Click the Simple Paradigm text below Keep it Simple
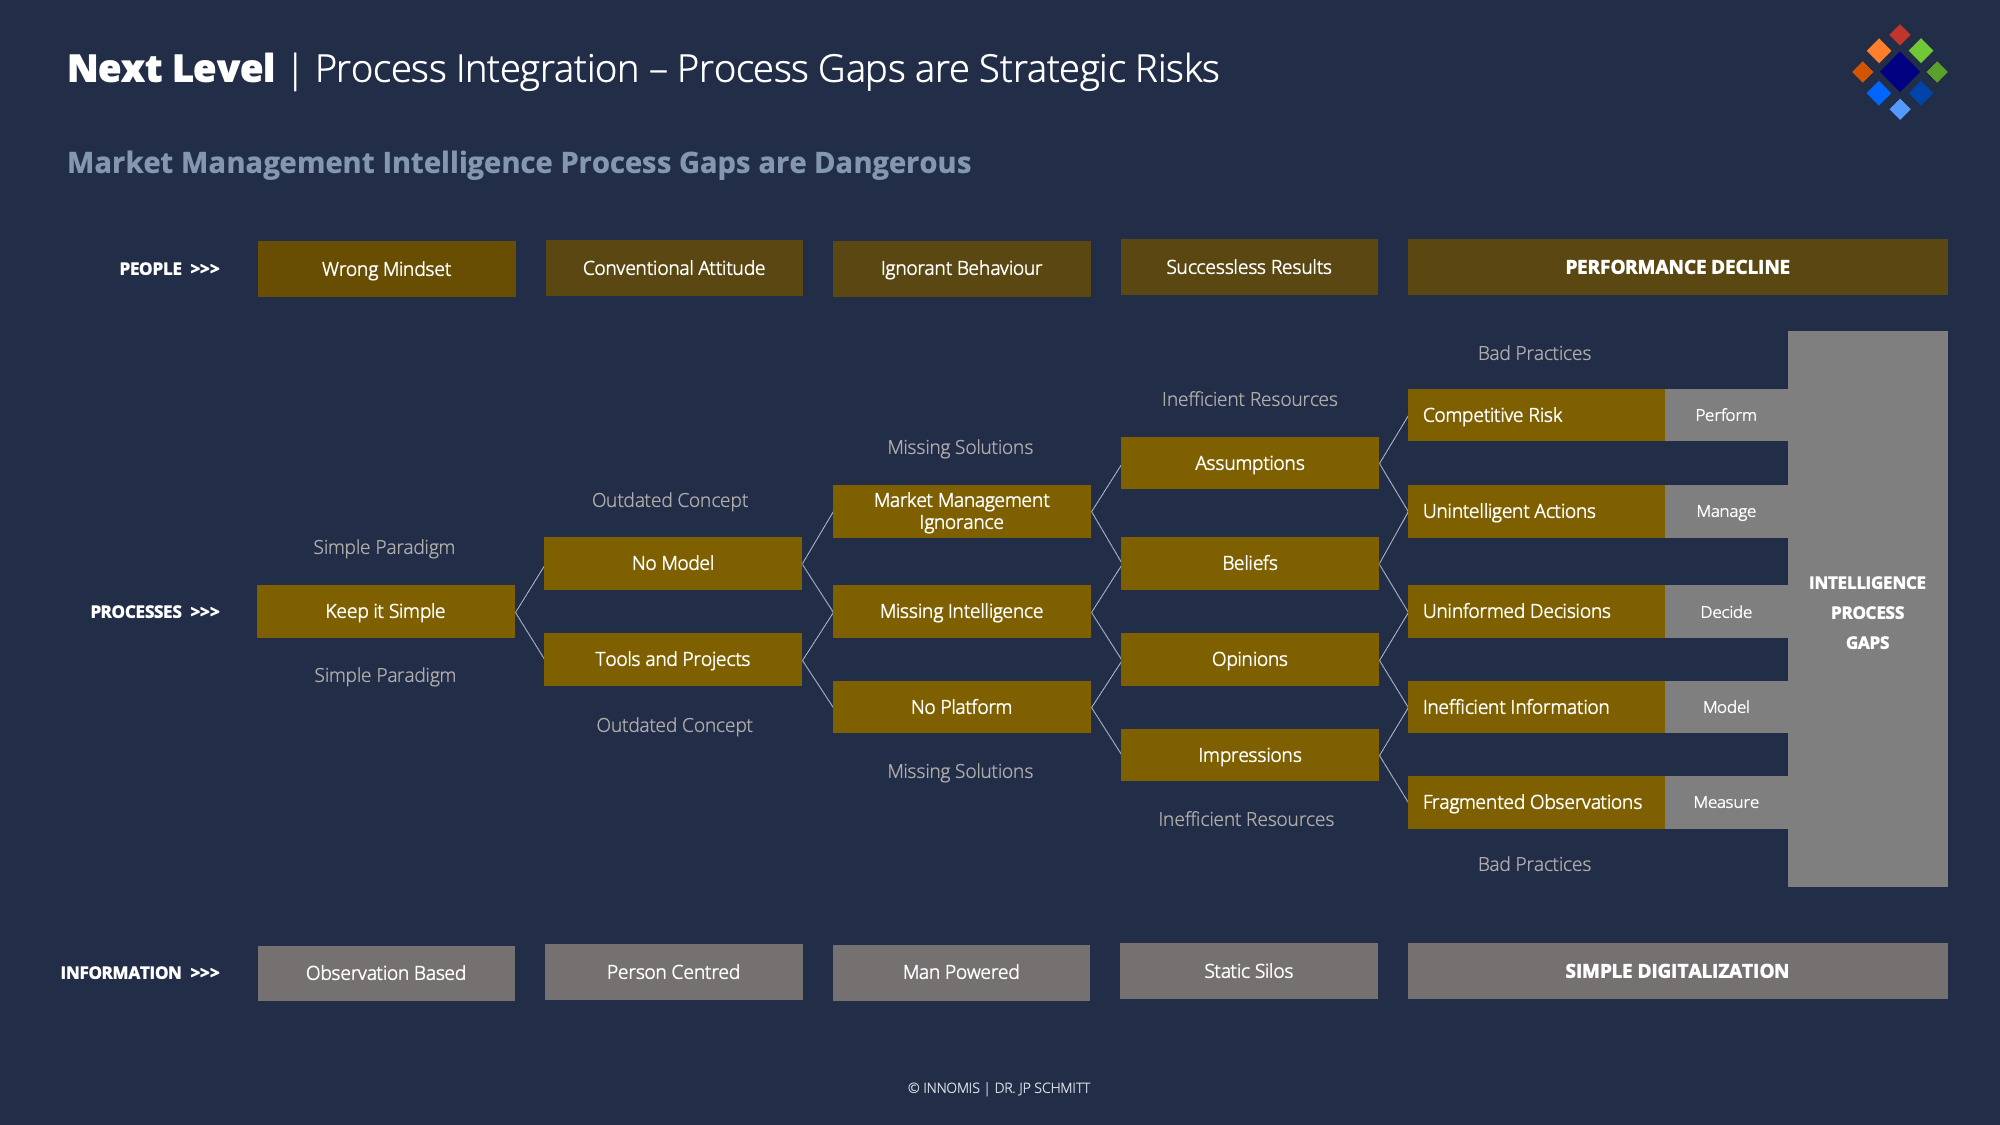Viewport: 2000px width, 1125px height. click(x=385, y=675)
